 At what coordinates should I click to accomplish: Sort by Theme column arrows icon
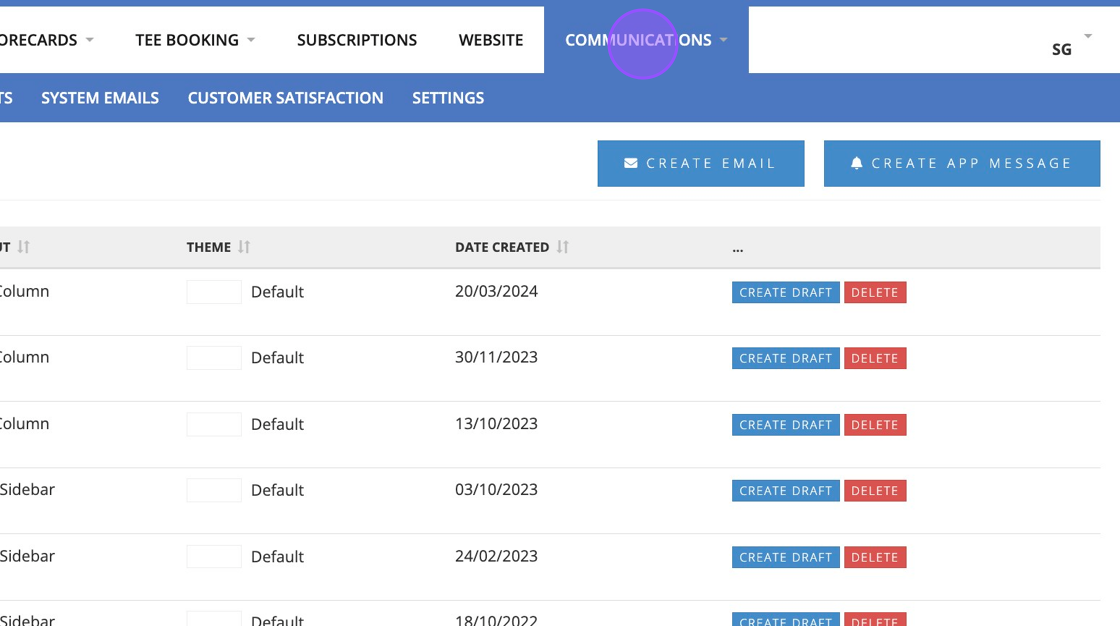pyautogui.click(x=244, y=247)
